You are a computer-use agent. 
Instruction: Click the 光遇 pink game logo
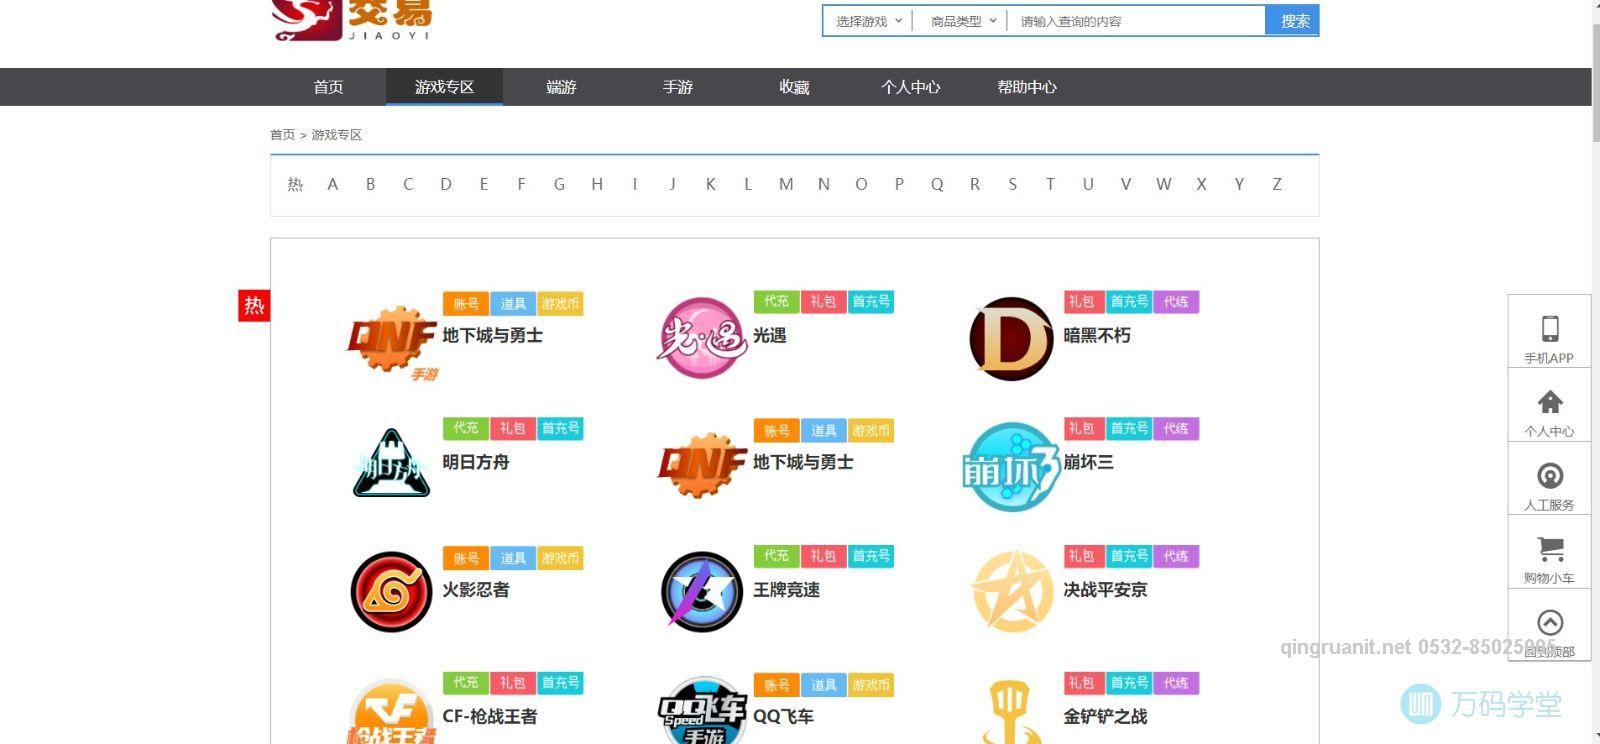pyautogui.click(x=701, y=337)
